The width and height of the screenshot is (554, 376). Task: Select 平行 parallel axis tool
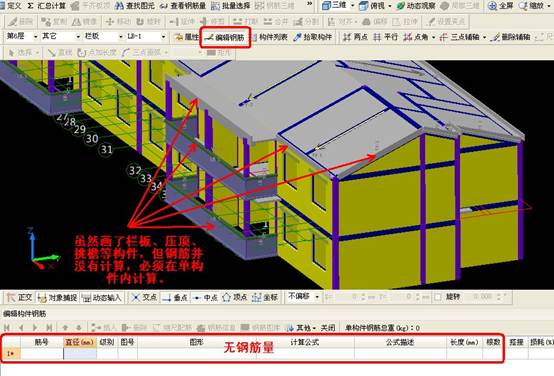(385, 37)
